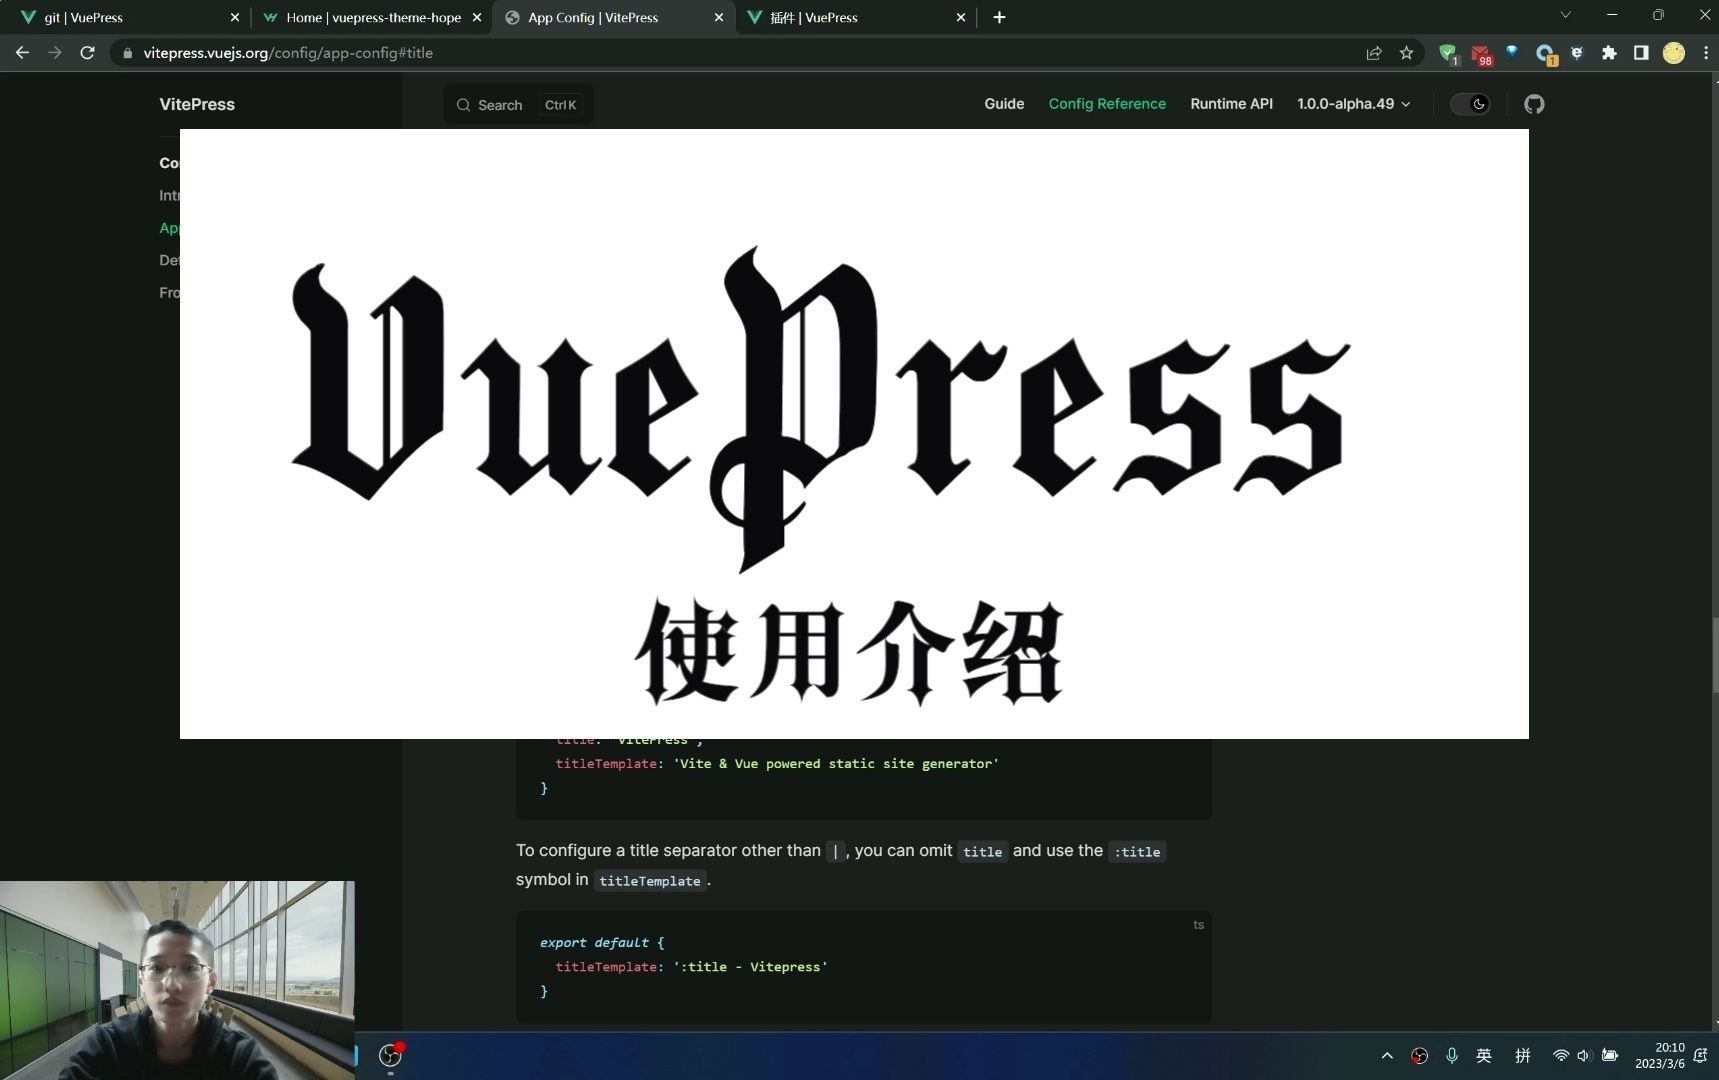Viewport: 1719px width, 1080px height.
Task: Bookmark this page with star
Action: [x=1406, y=53]
